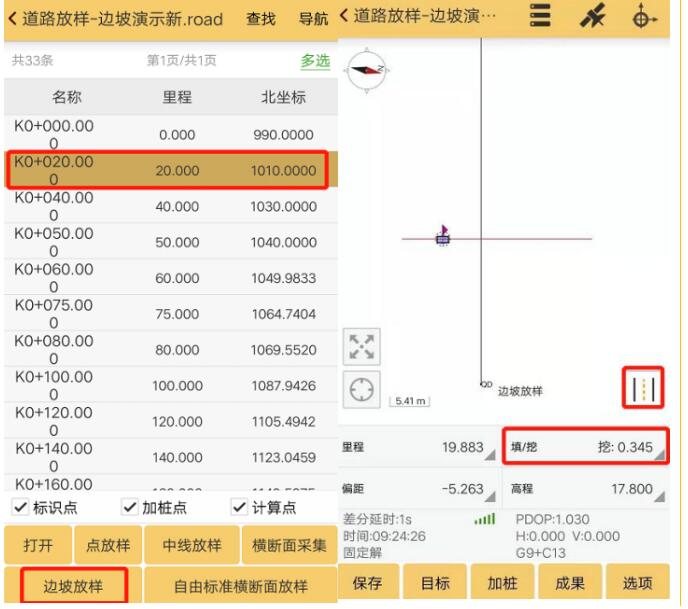Tap the PDOP:1.030 value

pyautogui.click(x=552, y=519)
